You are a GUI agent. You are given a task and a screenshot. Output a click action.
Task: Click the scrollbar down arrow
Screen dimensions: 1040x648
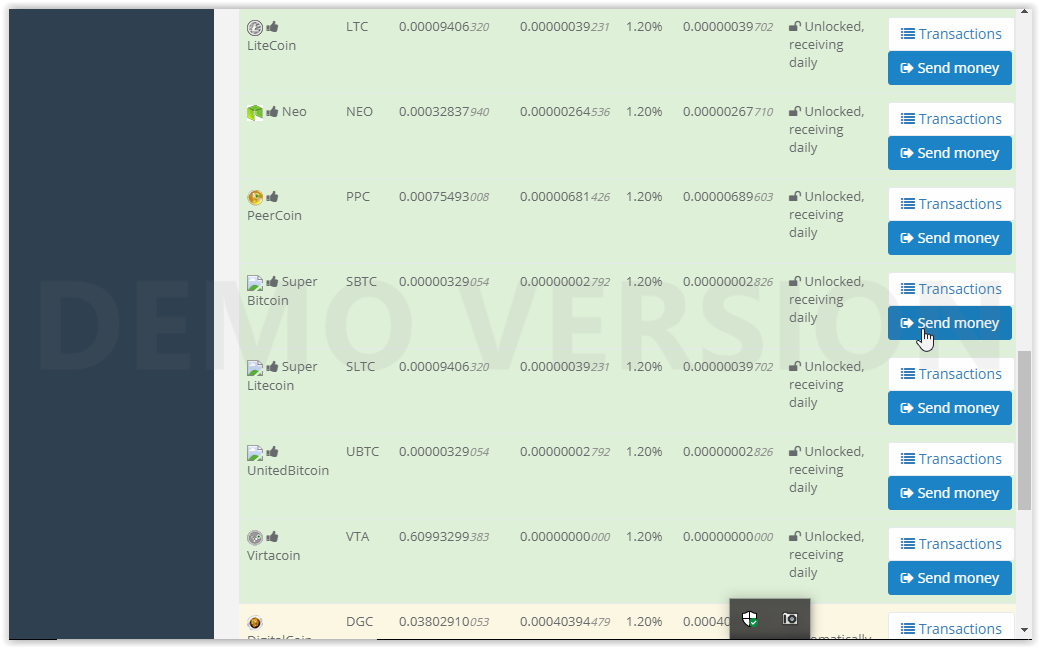tap(1025, 630)
